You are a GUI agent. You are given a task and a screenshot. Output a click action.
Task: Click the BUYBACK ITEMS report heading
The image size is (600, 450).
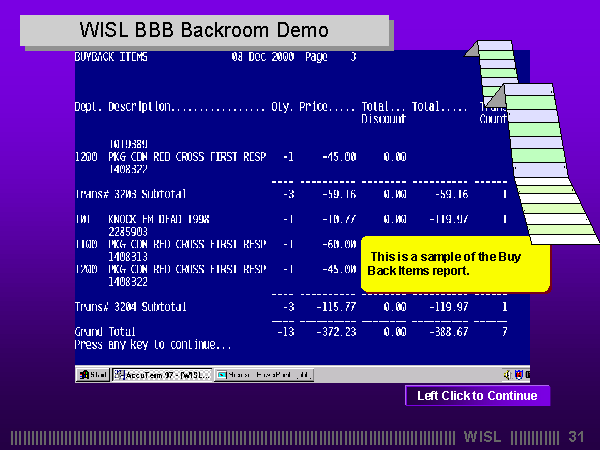click(111, 58)
